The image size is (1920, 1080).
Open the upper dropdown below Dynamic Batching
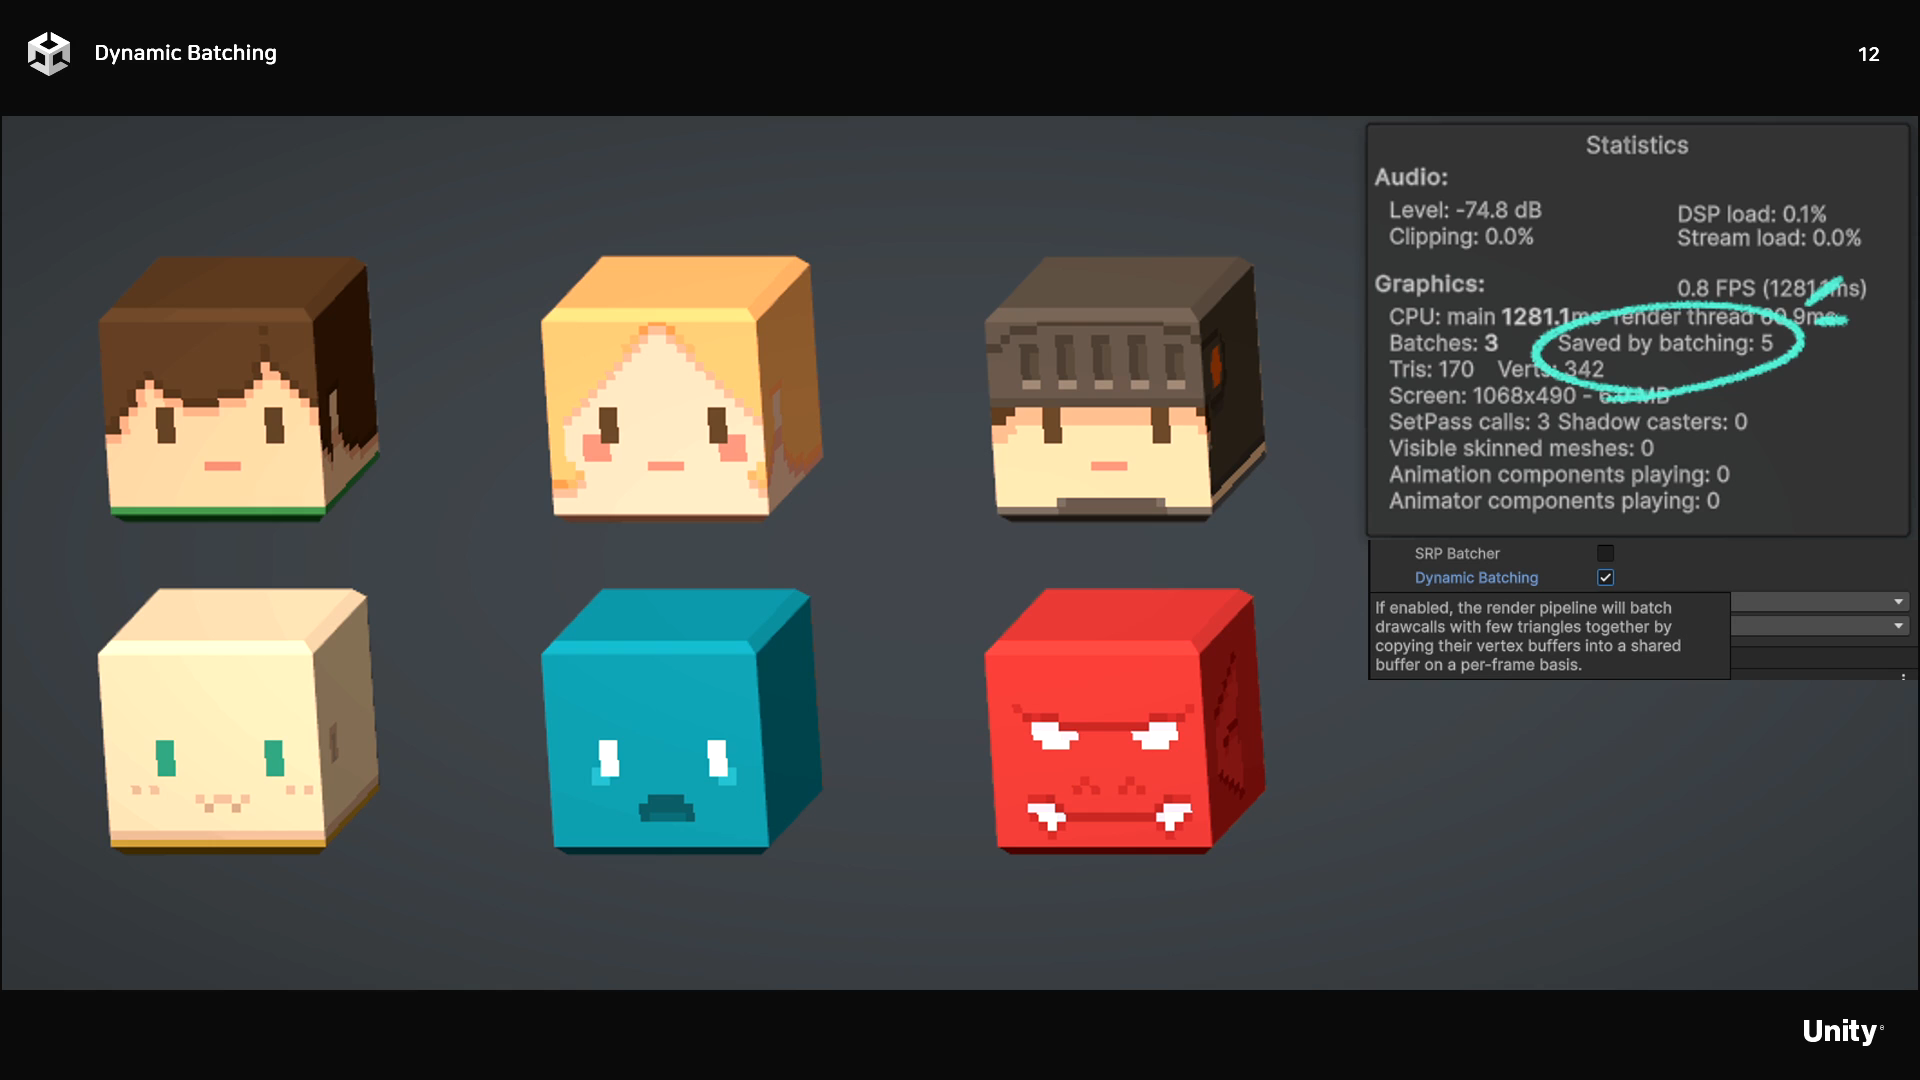pos(1819,601)
